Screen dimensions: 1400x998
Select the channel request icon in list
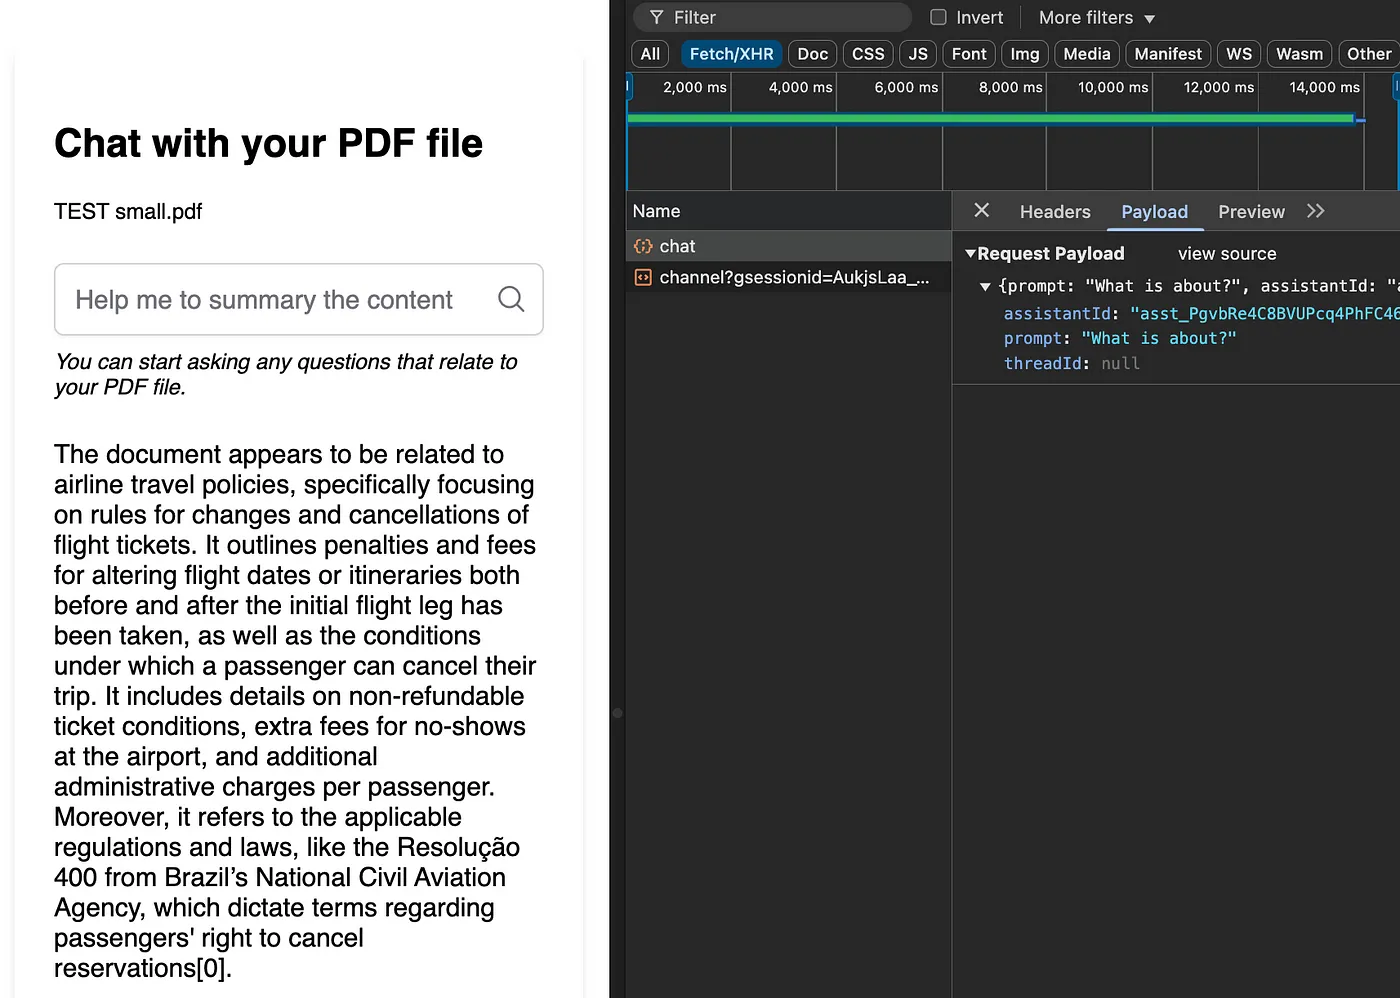[x=643, y=278]
